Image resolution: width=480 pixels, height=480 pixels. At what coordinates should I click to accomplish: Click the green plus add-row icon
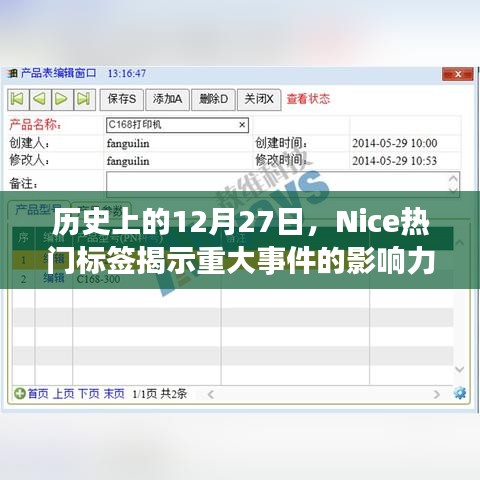(20, 394)
